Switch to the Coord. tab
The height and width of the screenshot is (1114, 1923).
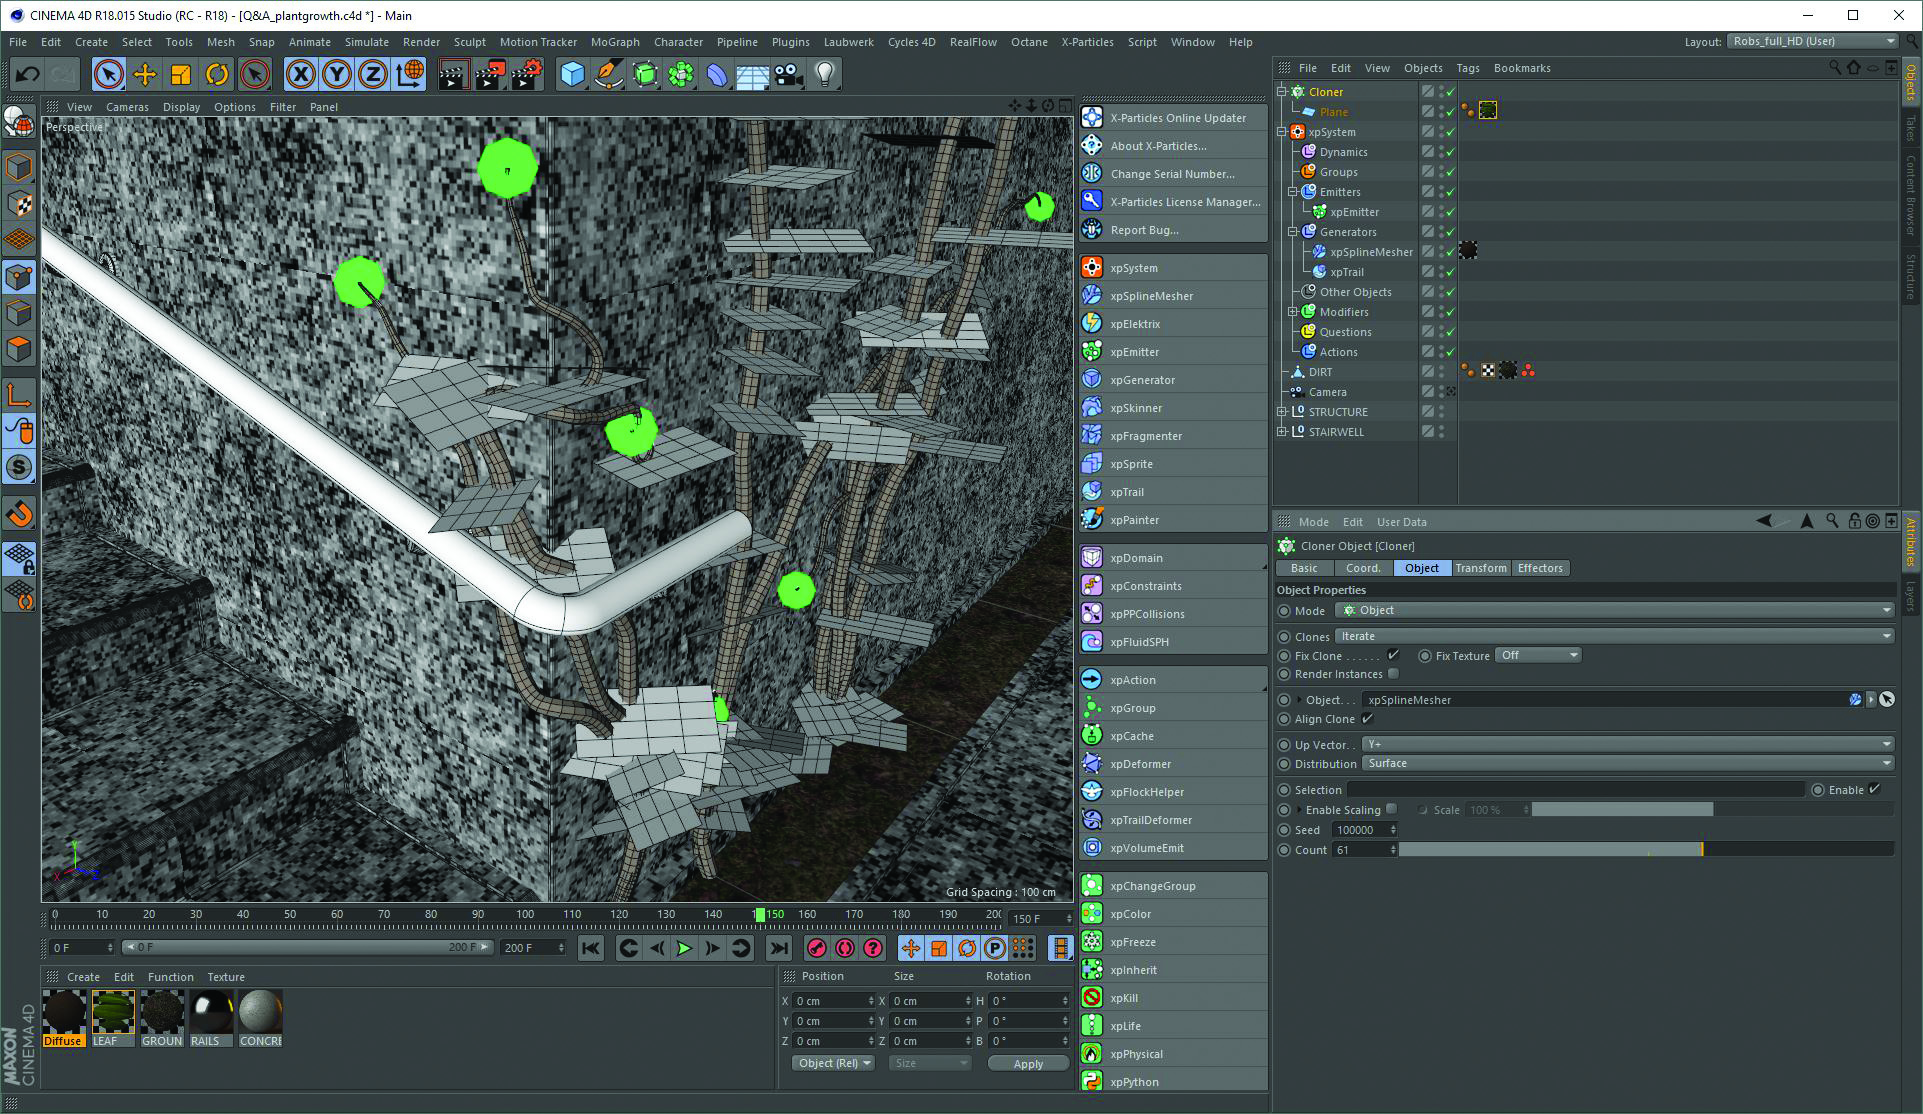pos(1363,568)
